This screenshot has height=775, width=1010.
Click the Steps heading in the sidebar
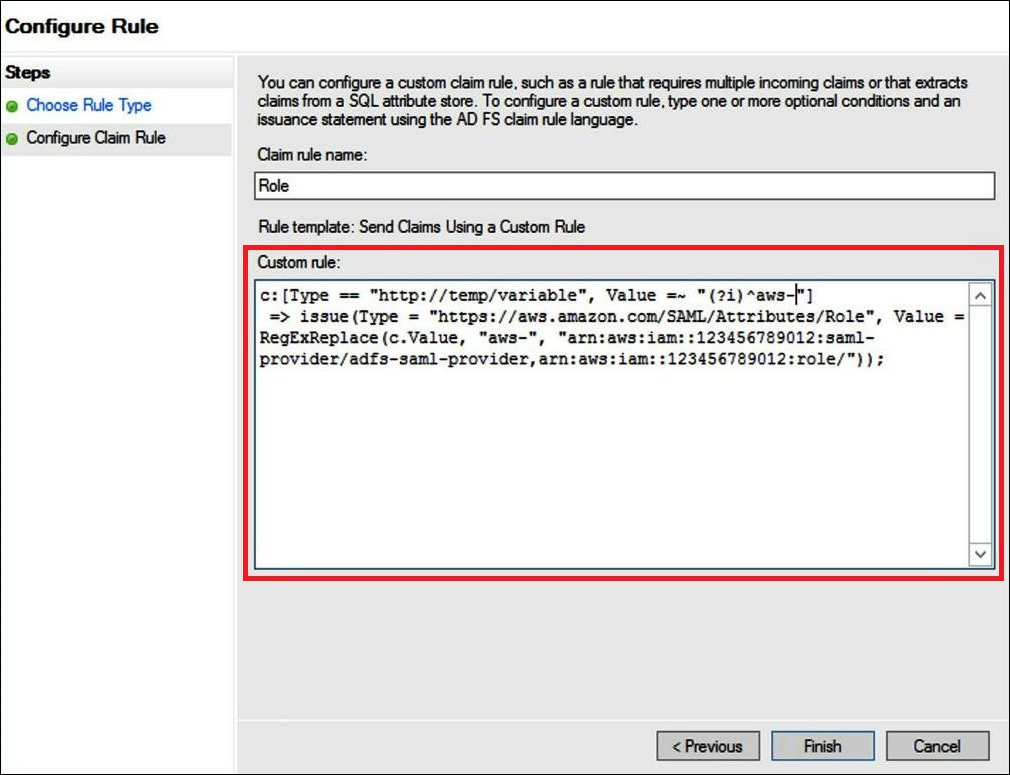(28, 73)
